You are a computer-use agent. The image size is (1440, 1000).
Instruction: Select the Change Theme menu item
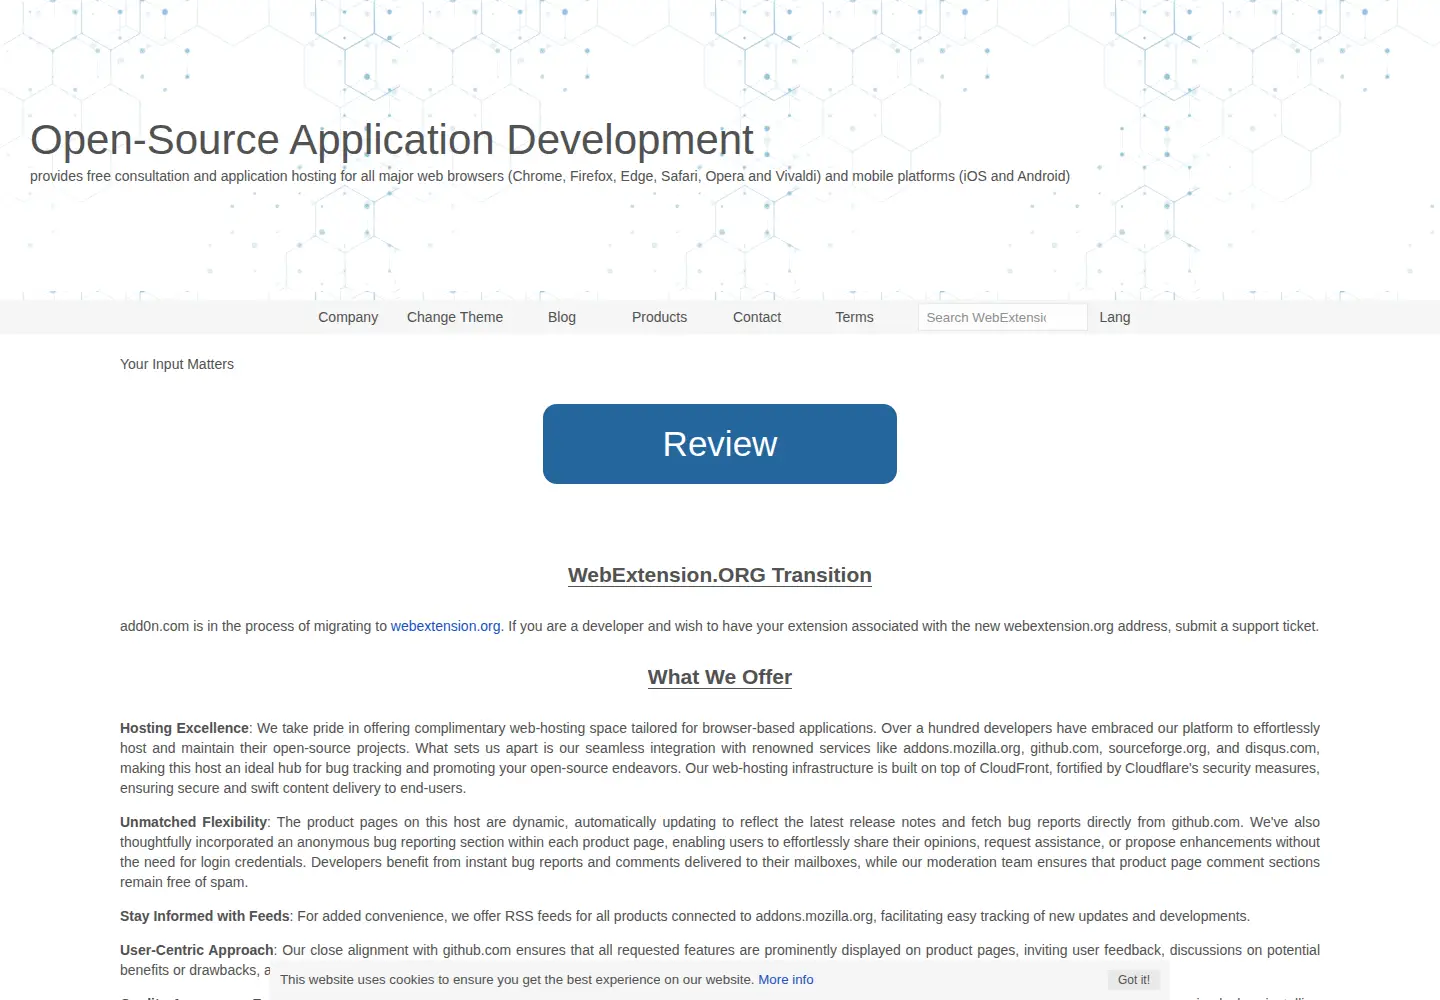pyautogui.click(x=455, y=317)
